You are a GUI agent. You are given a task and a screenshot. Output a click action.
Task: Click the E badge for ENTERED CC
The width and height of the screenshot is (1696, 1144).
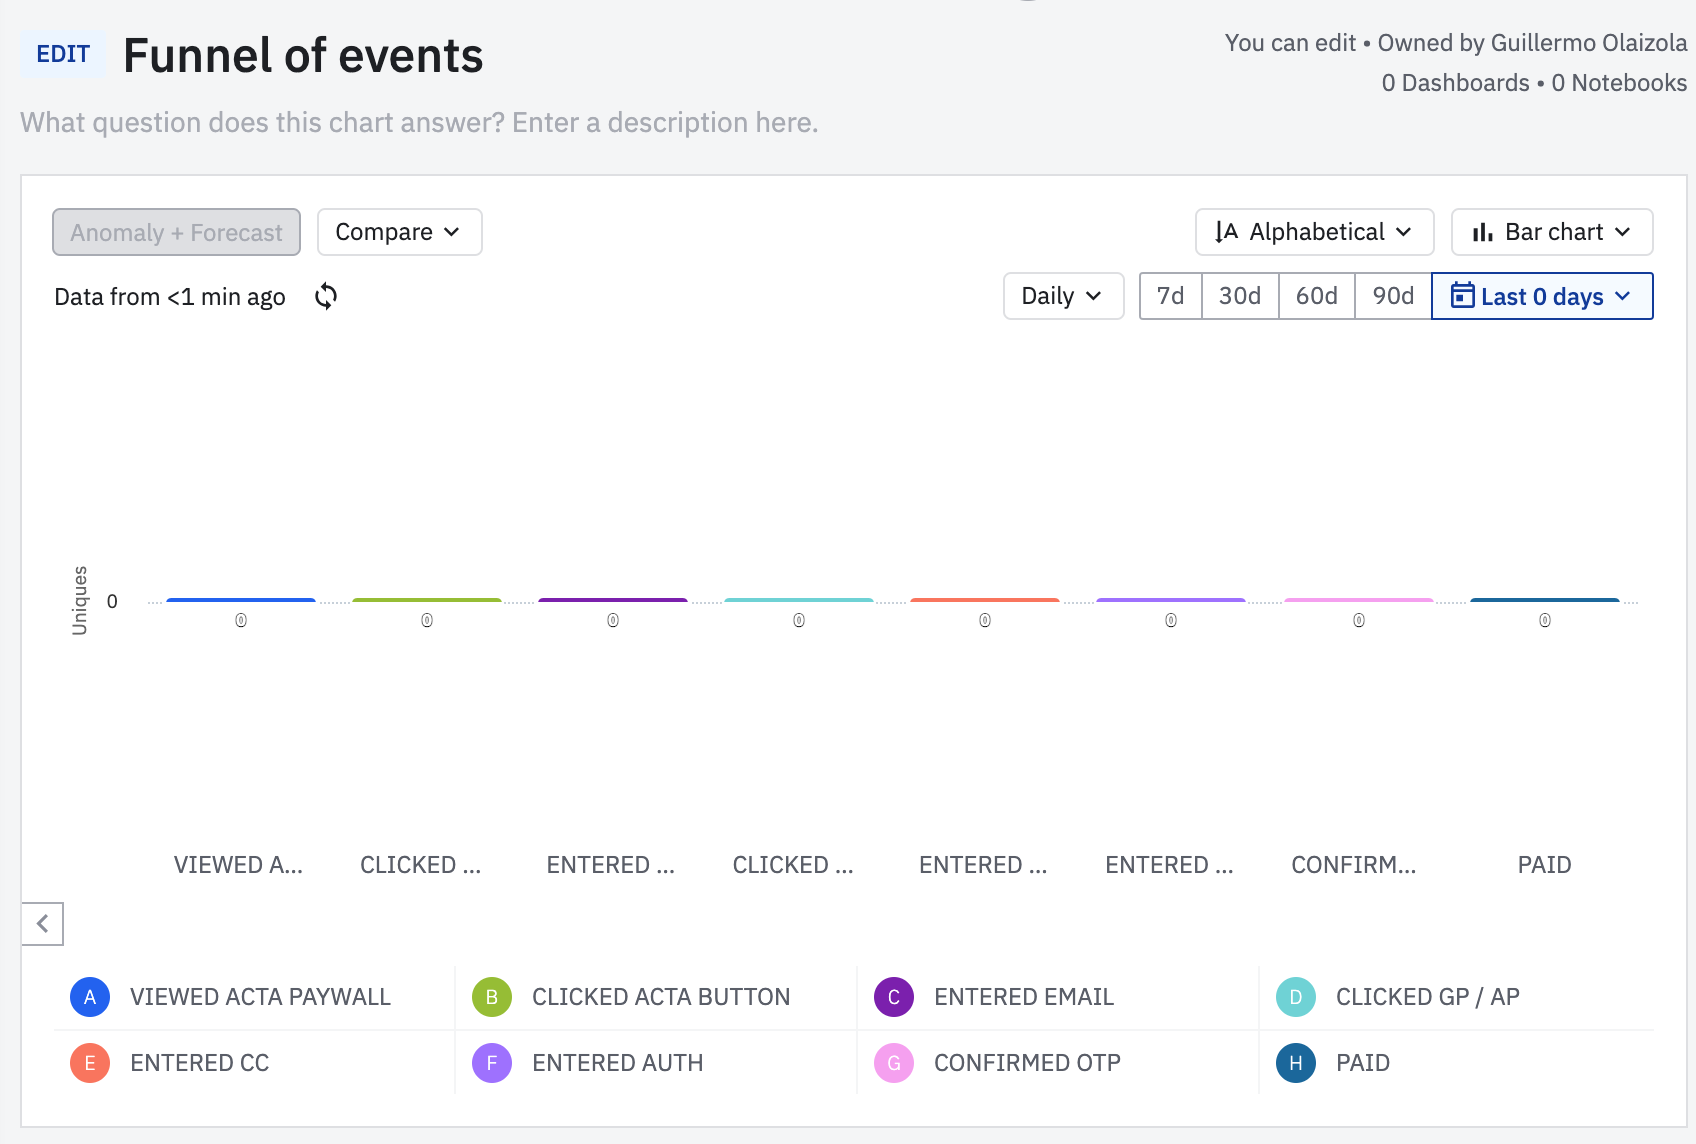[90, 1063]
